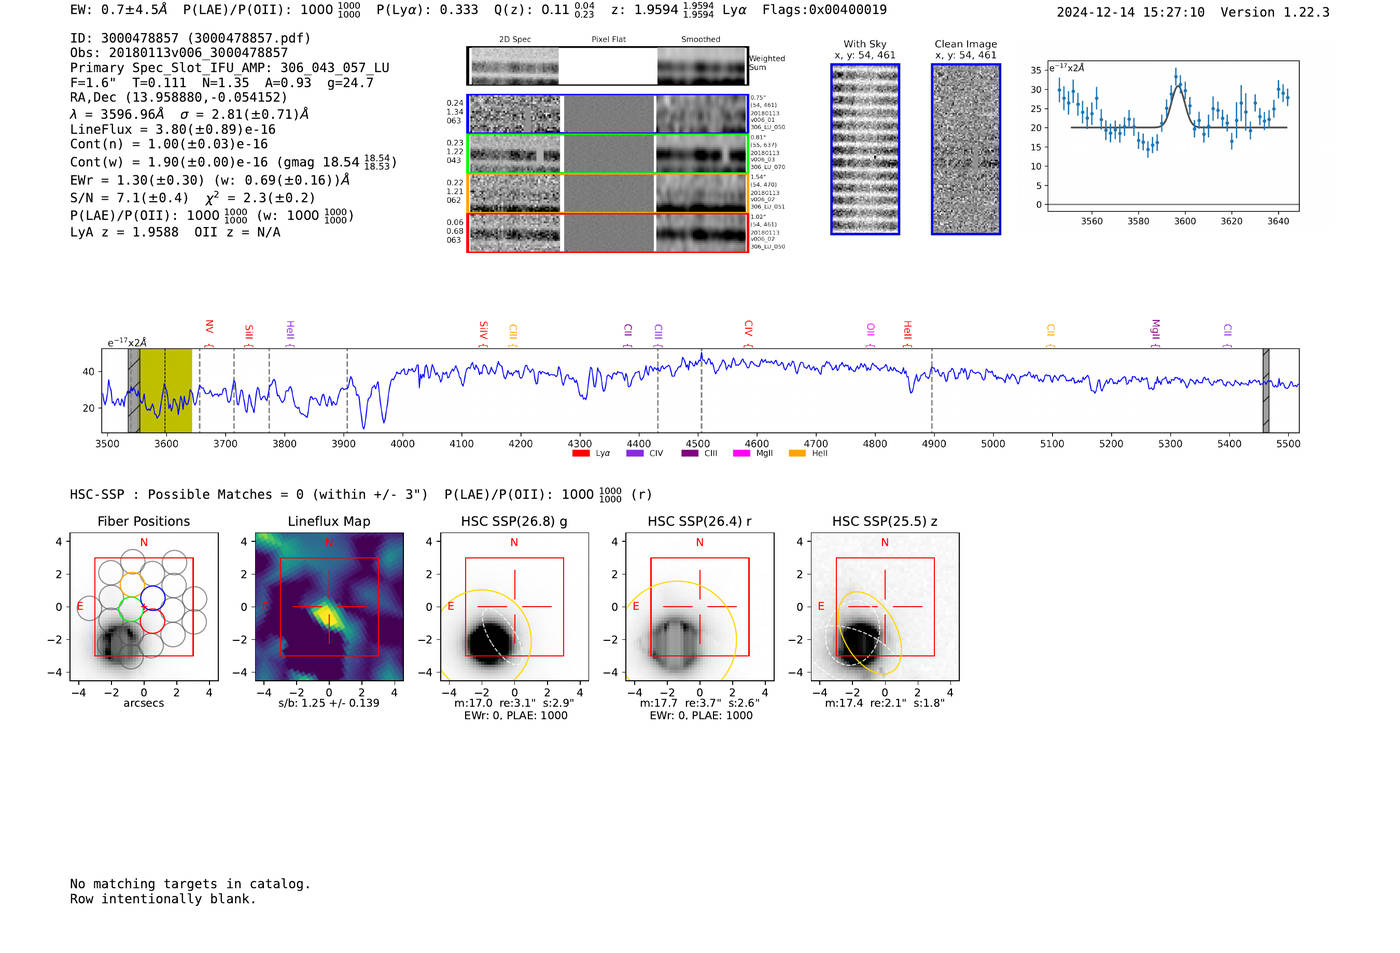Click 'No matching targets in catalog.' text

(x=190, y=884)
